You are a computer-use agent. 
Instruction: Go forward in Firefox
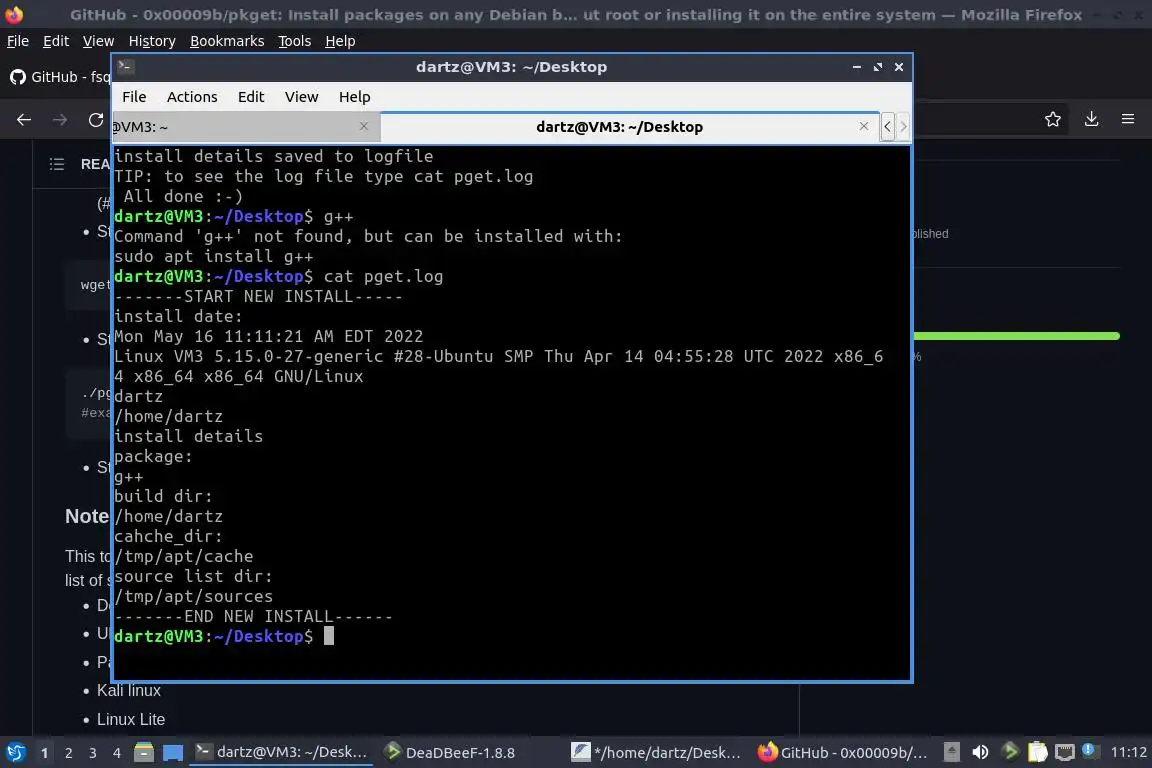tap(60, 119)
